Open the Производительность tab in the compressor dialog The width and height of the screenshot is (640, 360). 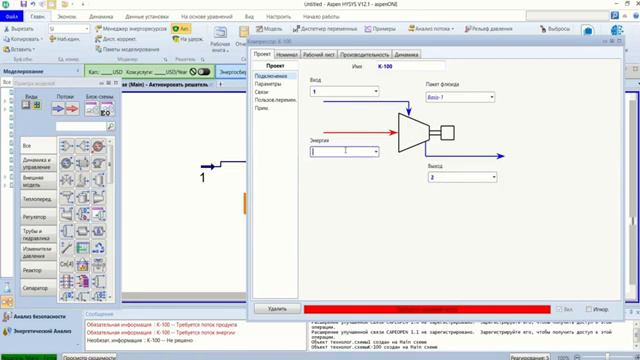point(364,54)
